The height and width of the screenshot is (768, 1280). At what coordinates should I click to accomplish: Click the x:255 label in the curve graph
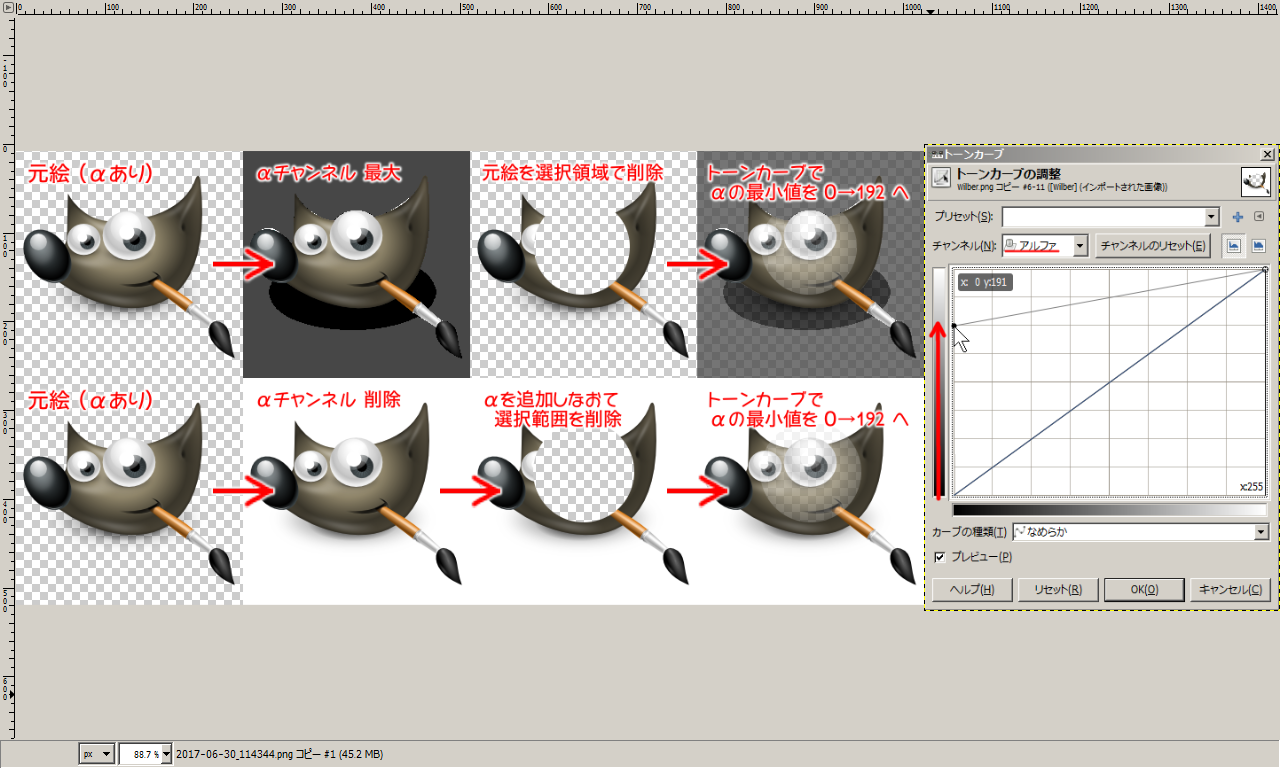[1252, 486]
